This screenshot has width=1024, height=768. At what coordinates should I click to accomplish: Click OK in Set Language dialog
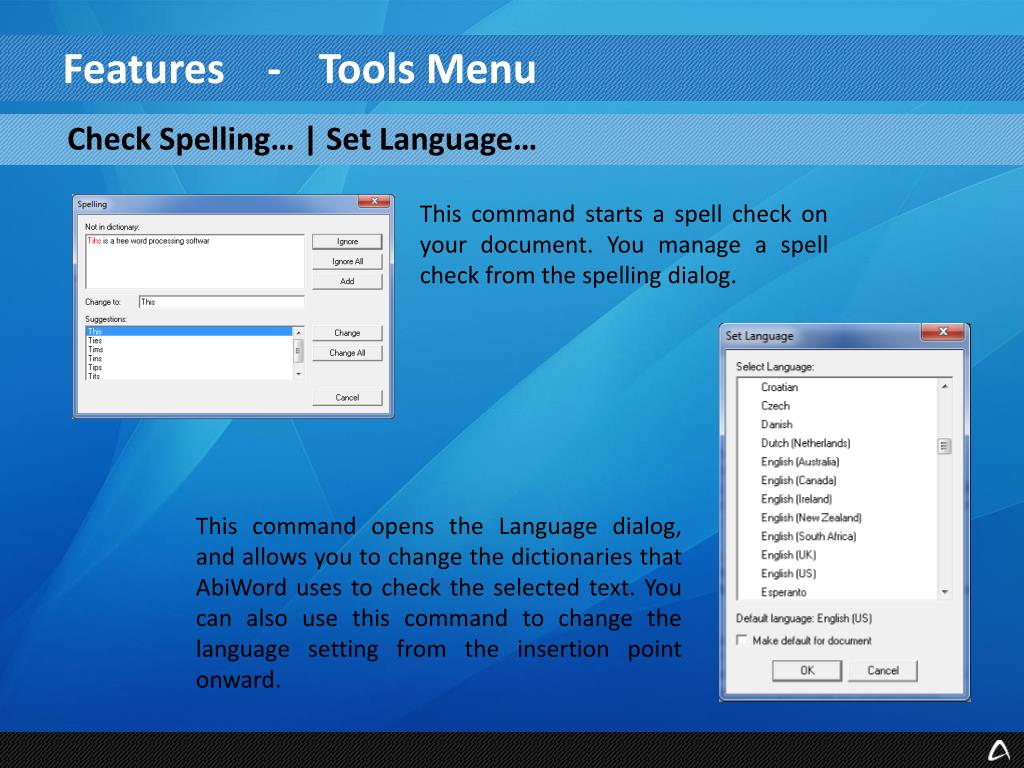pos(807,671)
